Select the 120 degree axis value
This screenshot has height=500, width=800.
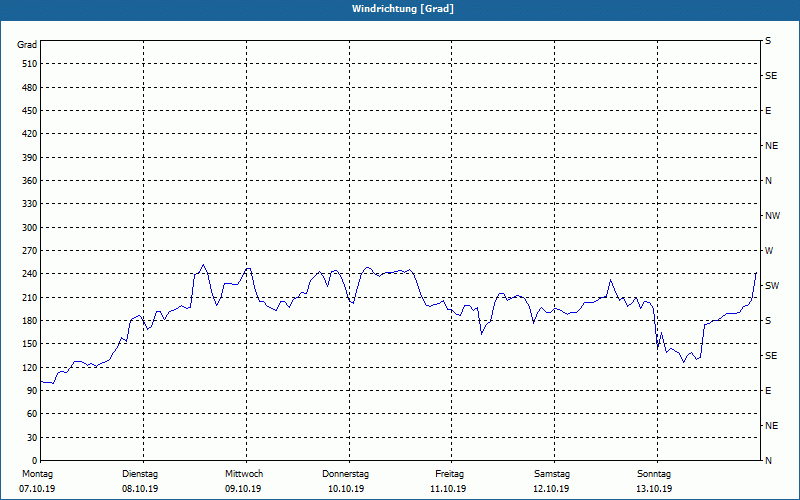click(30, 367)
